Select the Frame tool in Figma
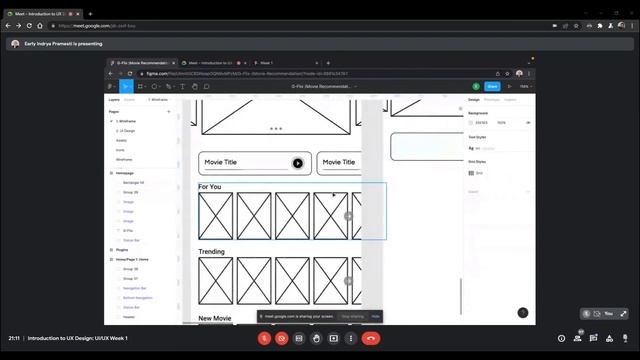 [x=140, y=87]
